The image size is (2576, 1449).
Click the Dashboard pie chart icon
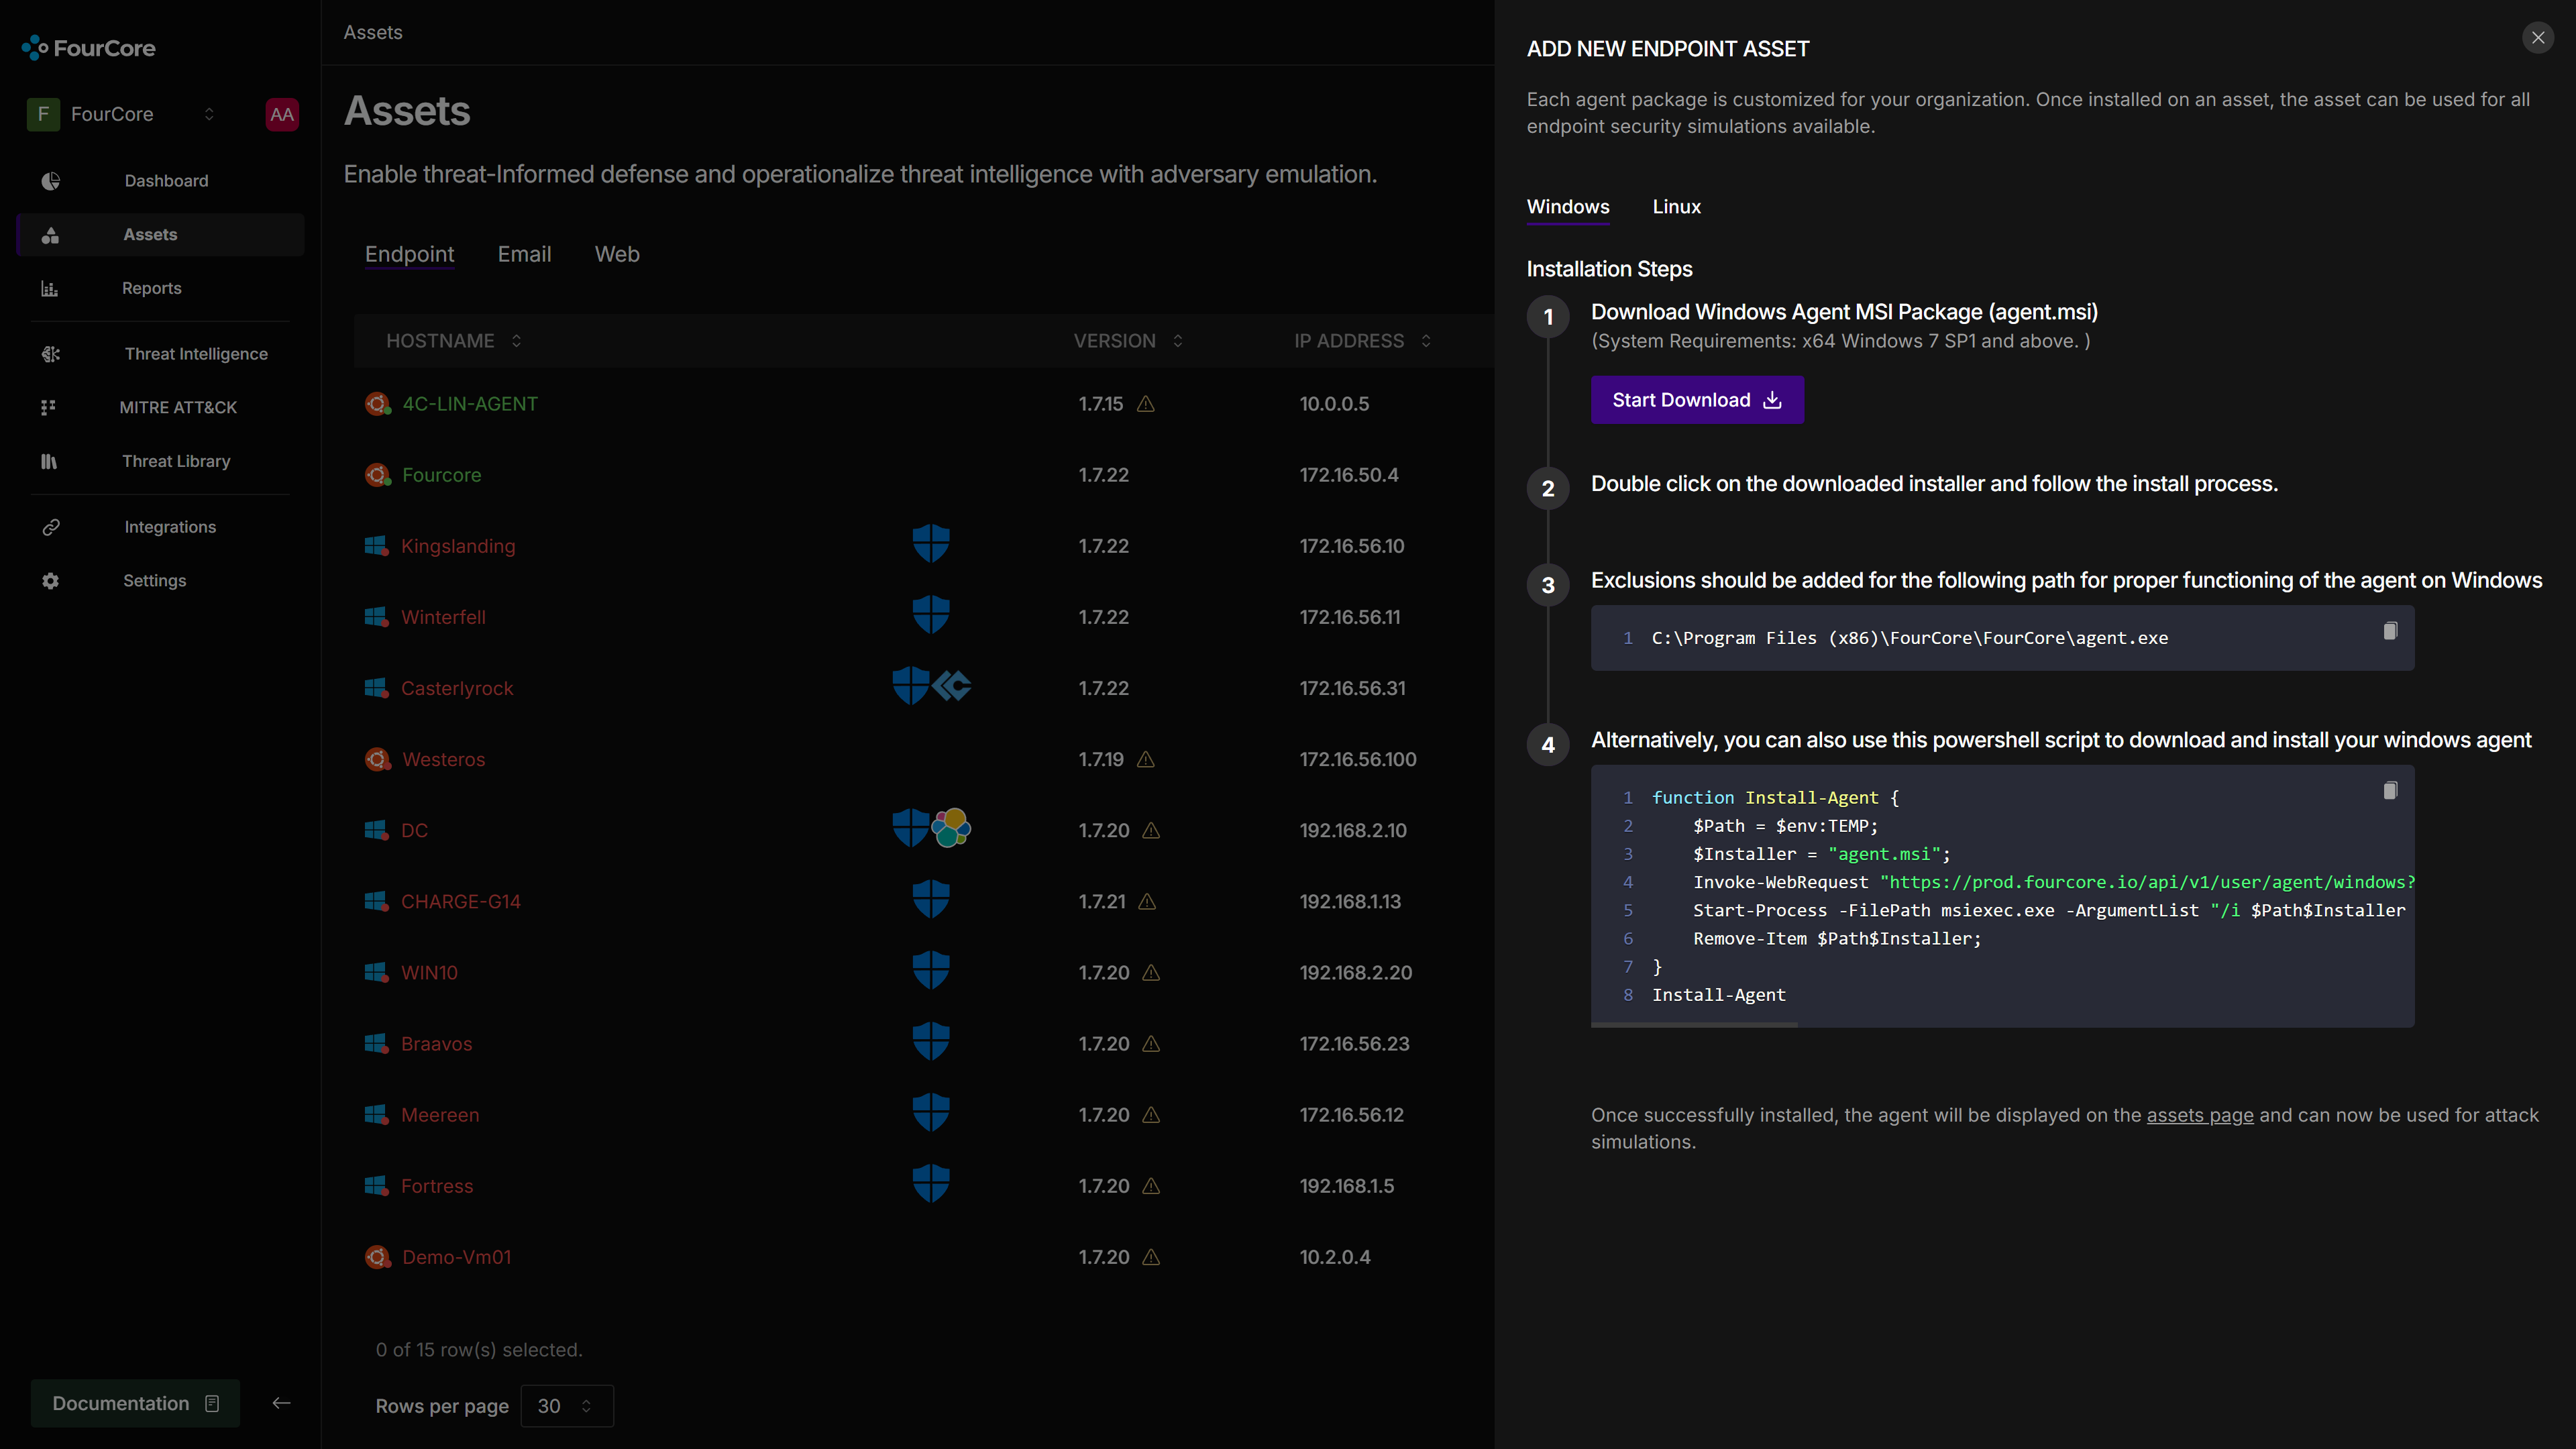tap(50, 181)
